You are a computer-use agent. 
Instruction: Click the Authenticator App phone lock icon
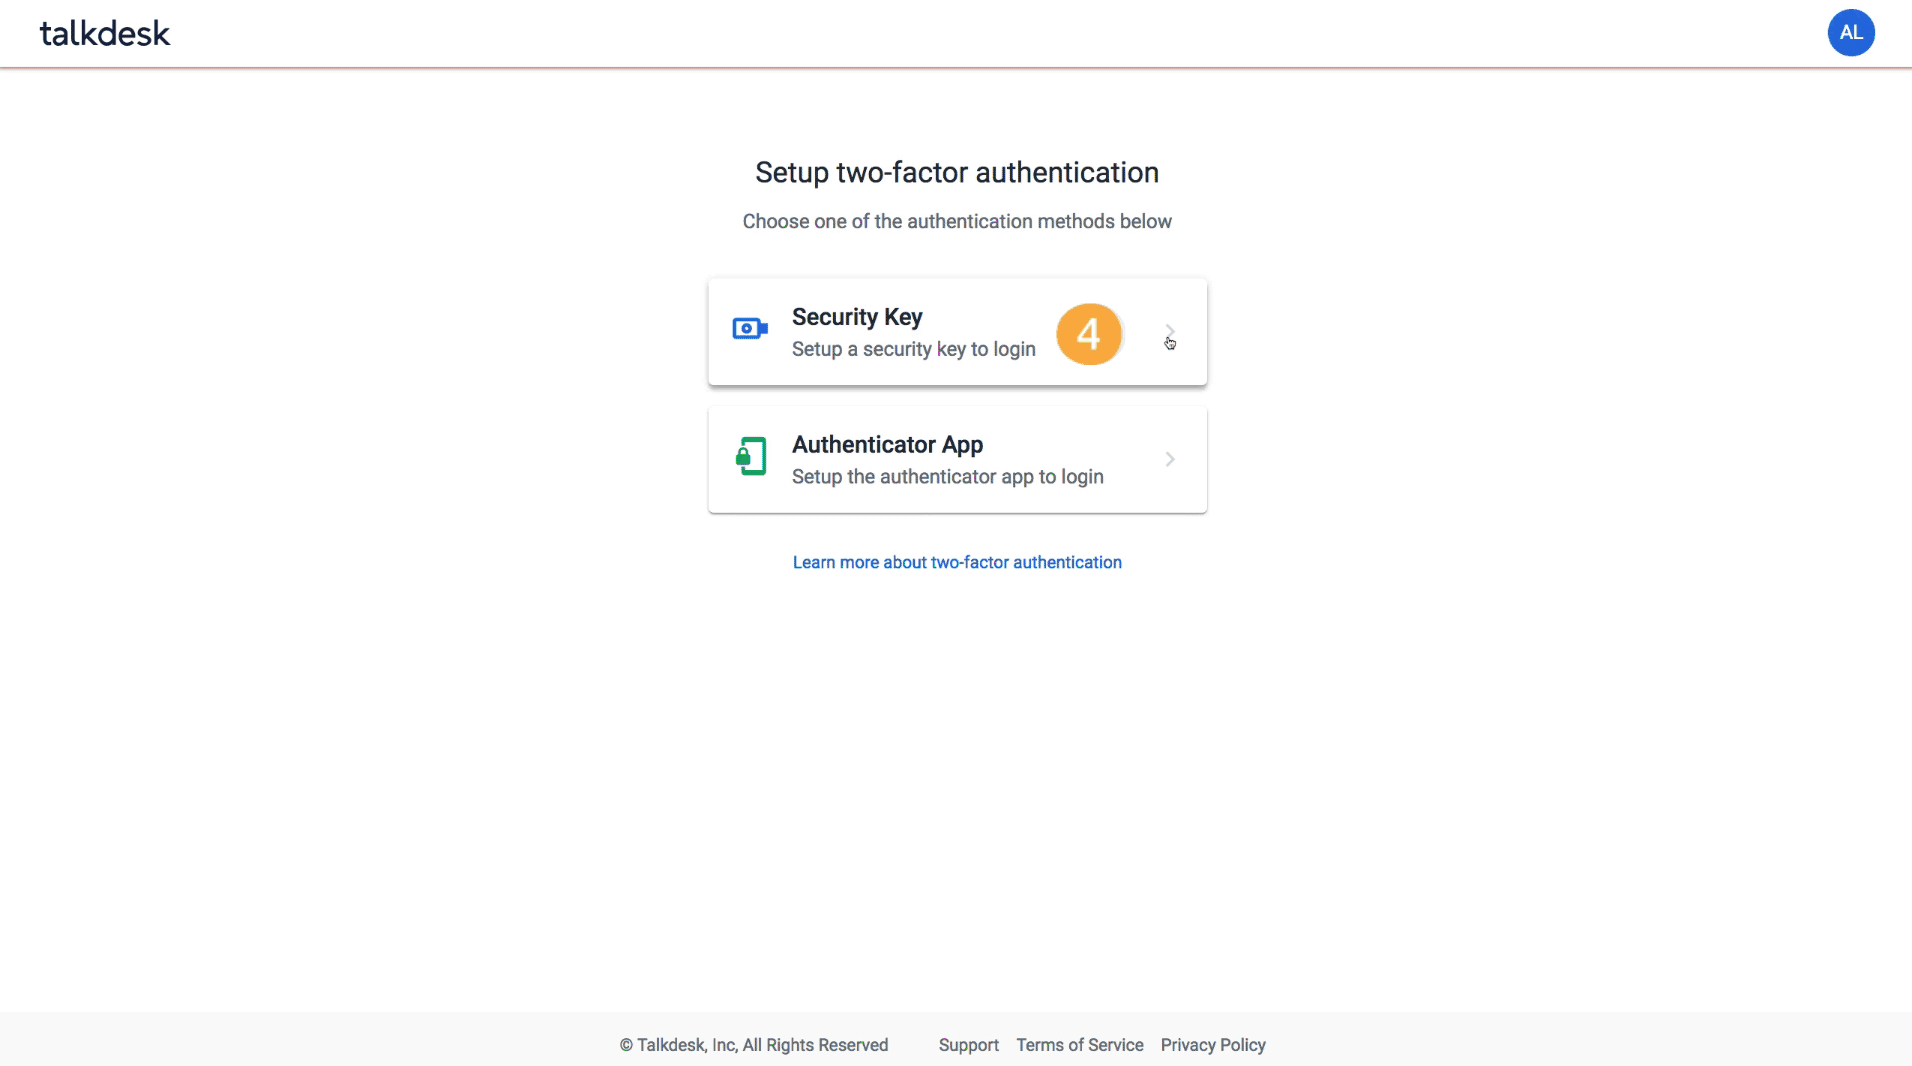(x=751, y=456)
